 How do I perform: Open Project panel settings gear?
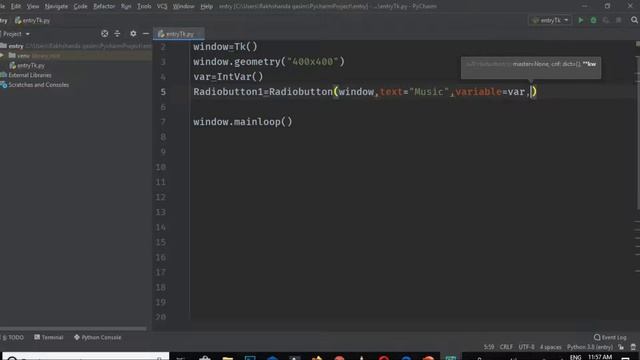(133, 34)
